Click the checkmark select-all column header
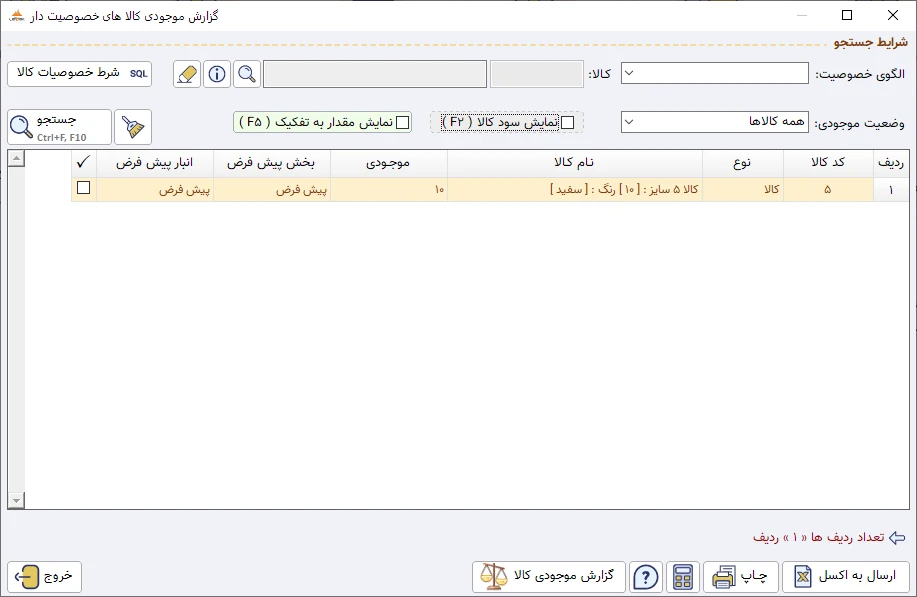 tap(84, 163)
